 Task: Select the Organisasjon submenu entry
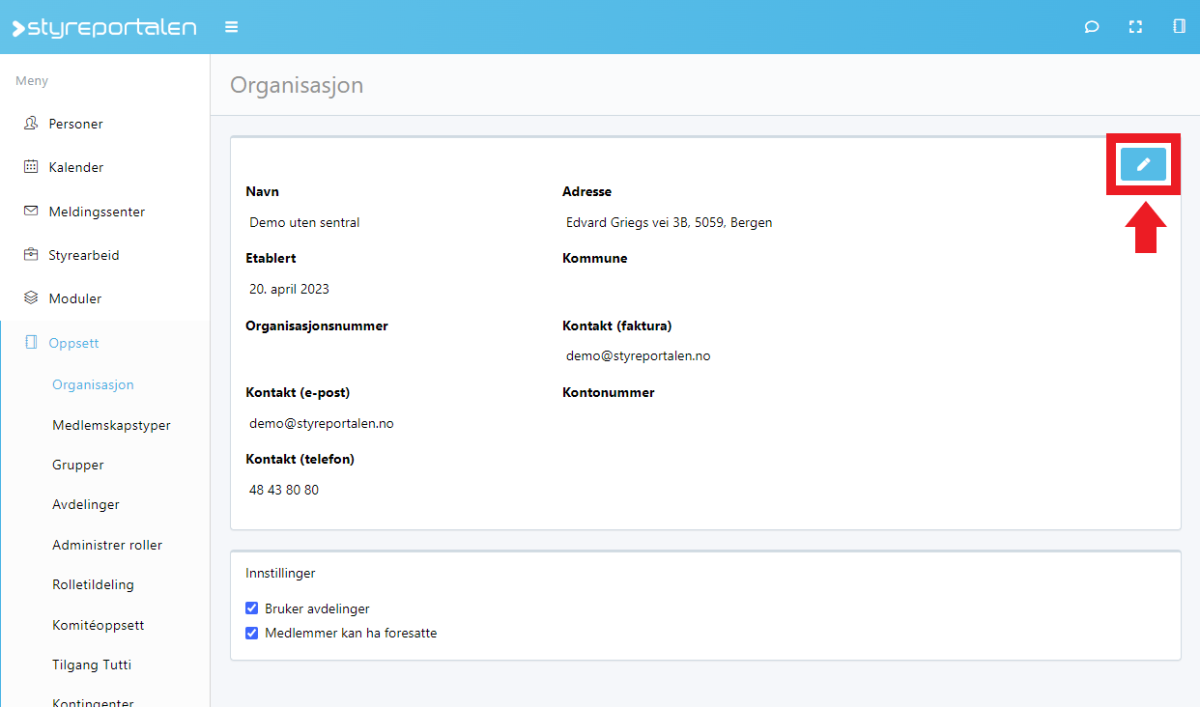[93, 384]
